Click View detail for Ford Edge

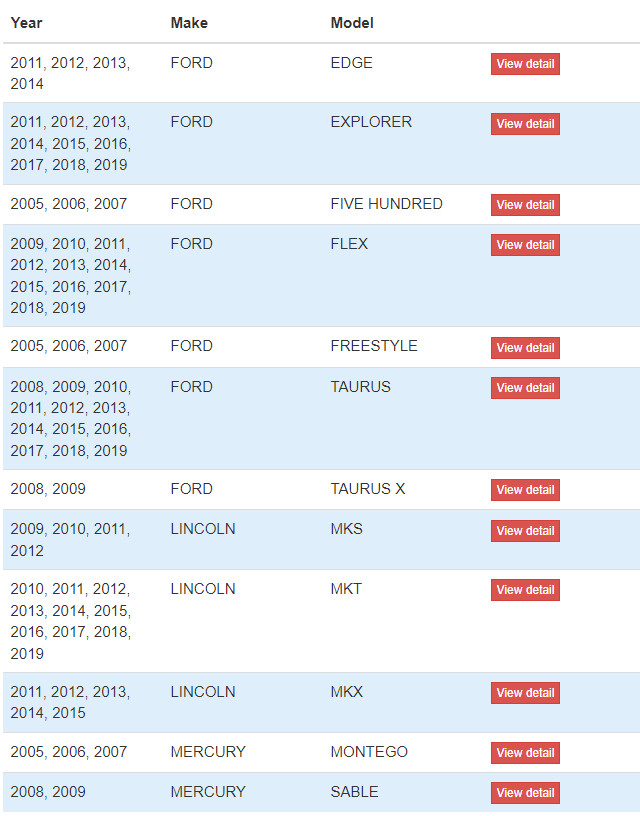[525, 64]
